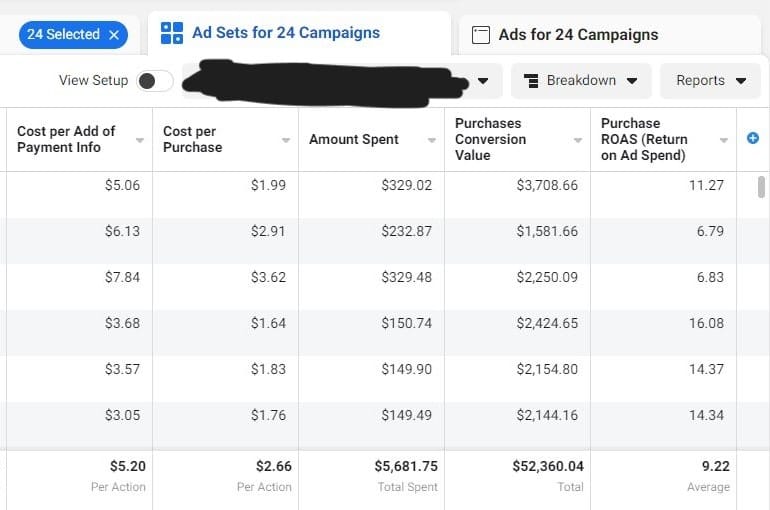Screen dimensions: 770x510
Task: Select the $3,708.66 conversion value cell
Action: tap(547, 185)
